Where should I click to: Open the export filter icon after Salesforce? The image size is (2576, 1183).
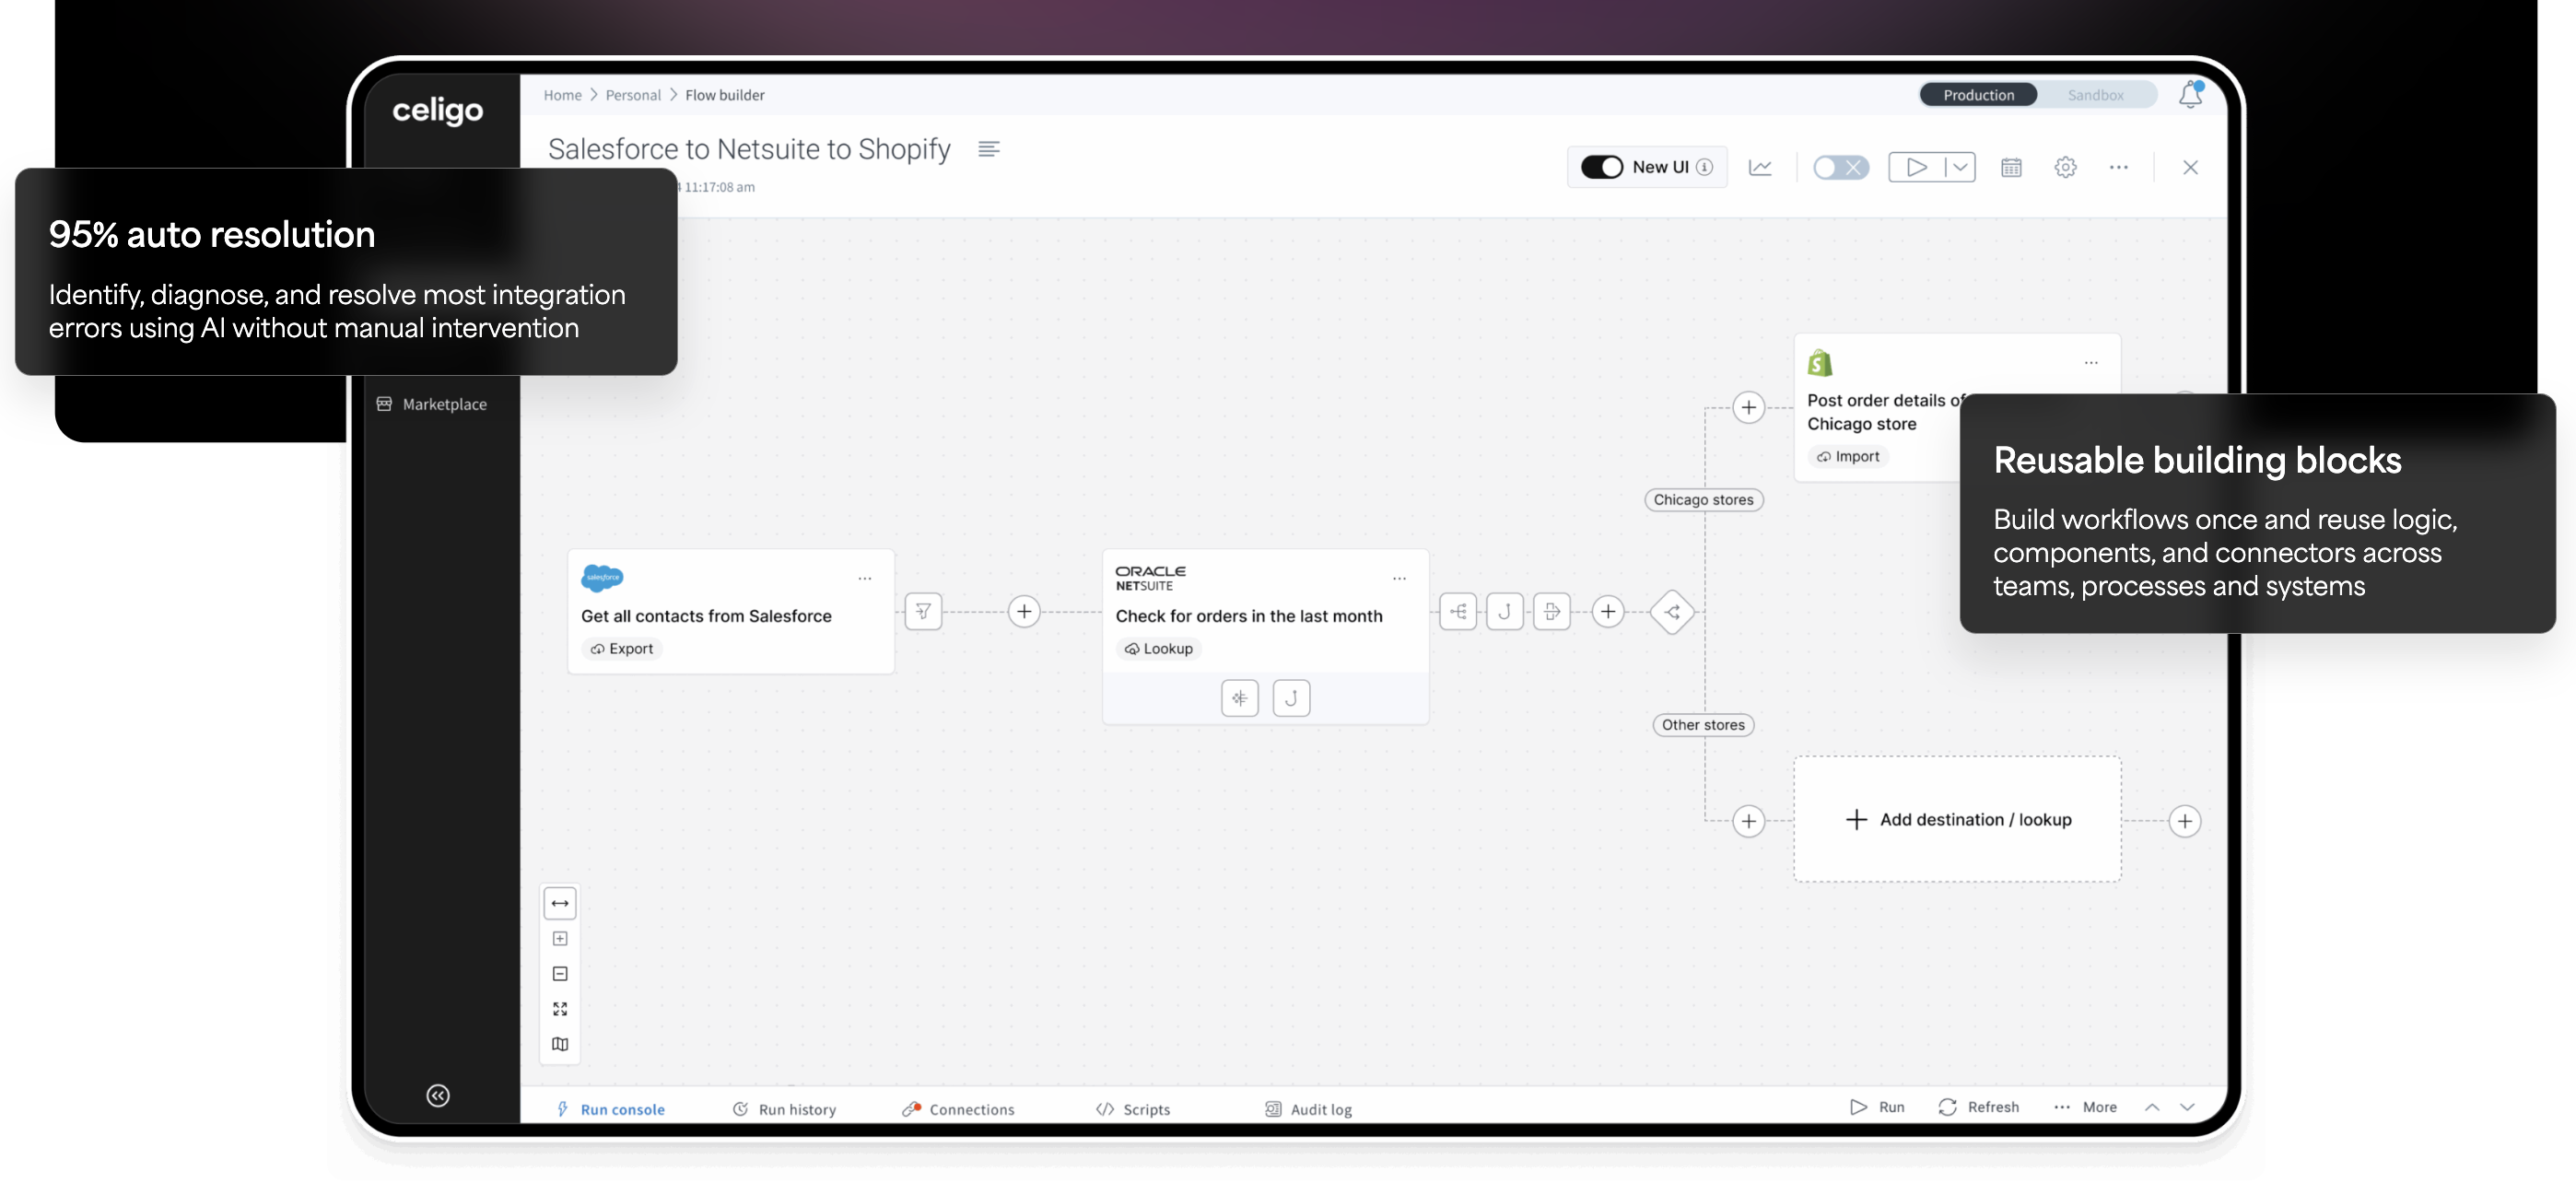(x=923, y=611)
